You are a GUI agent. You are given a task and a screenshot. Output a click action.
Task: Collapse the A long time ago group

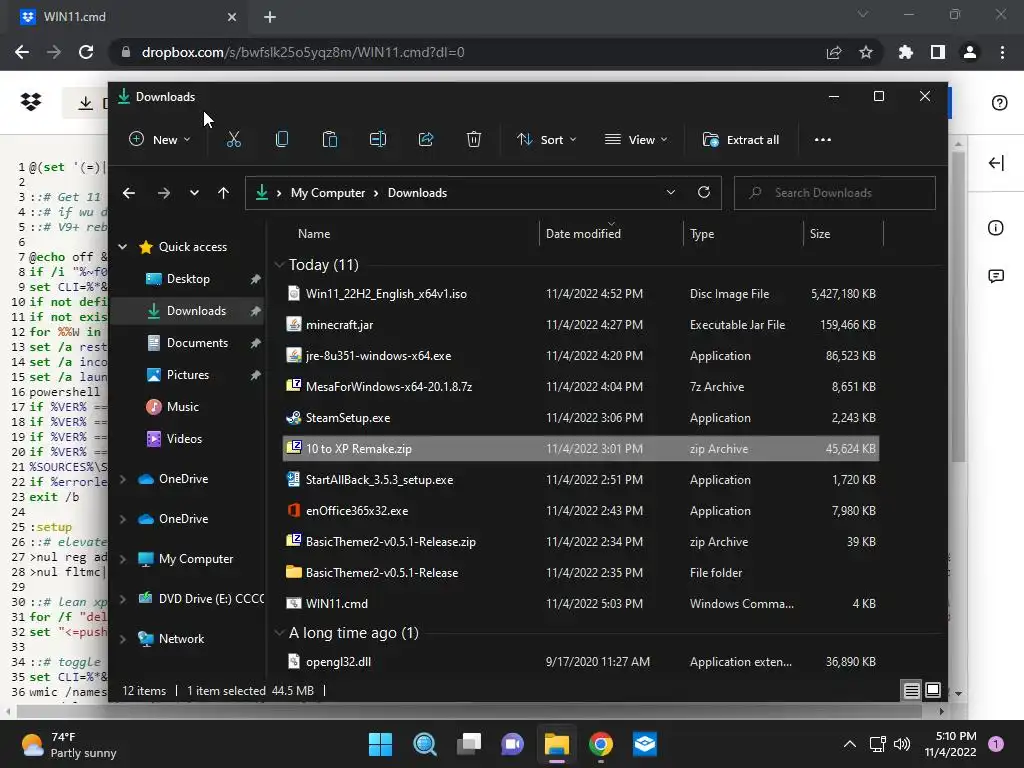point(279,633)
